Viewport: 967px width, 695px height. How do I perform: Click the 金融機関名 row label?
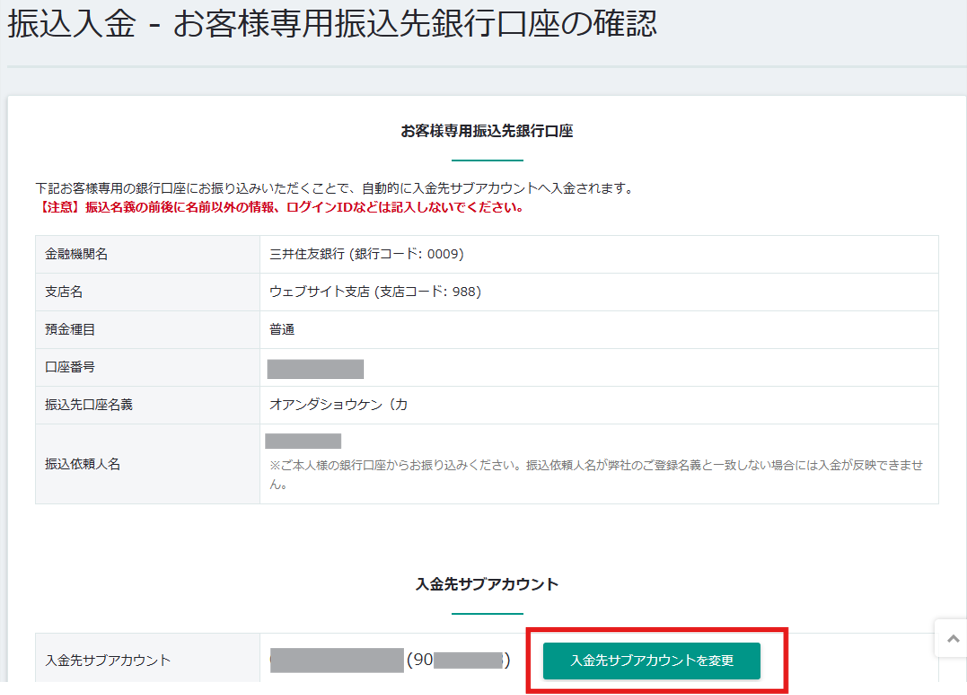tap(77, 254)
